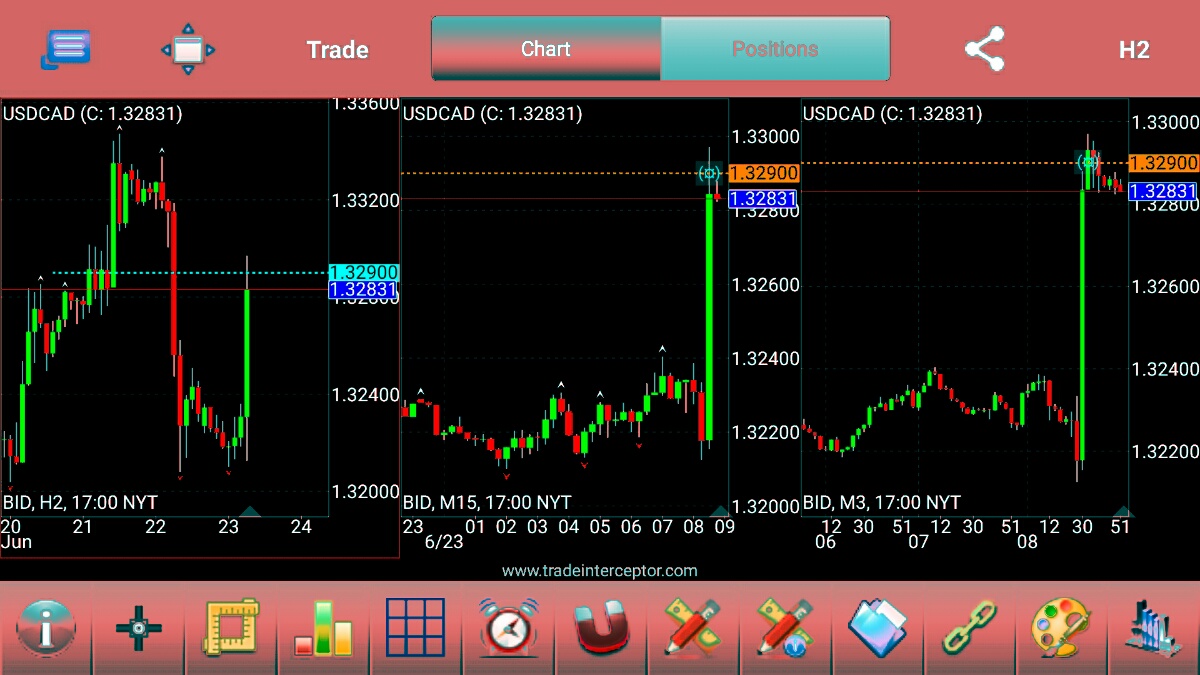Open the H2 timeframe selector
This screenshot has width=1200, height=675.
(1134, 50)
